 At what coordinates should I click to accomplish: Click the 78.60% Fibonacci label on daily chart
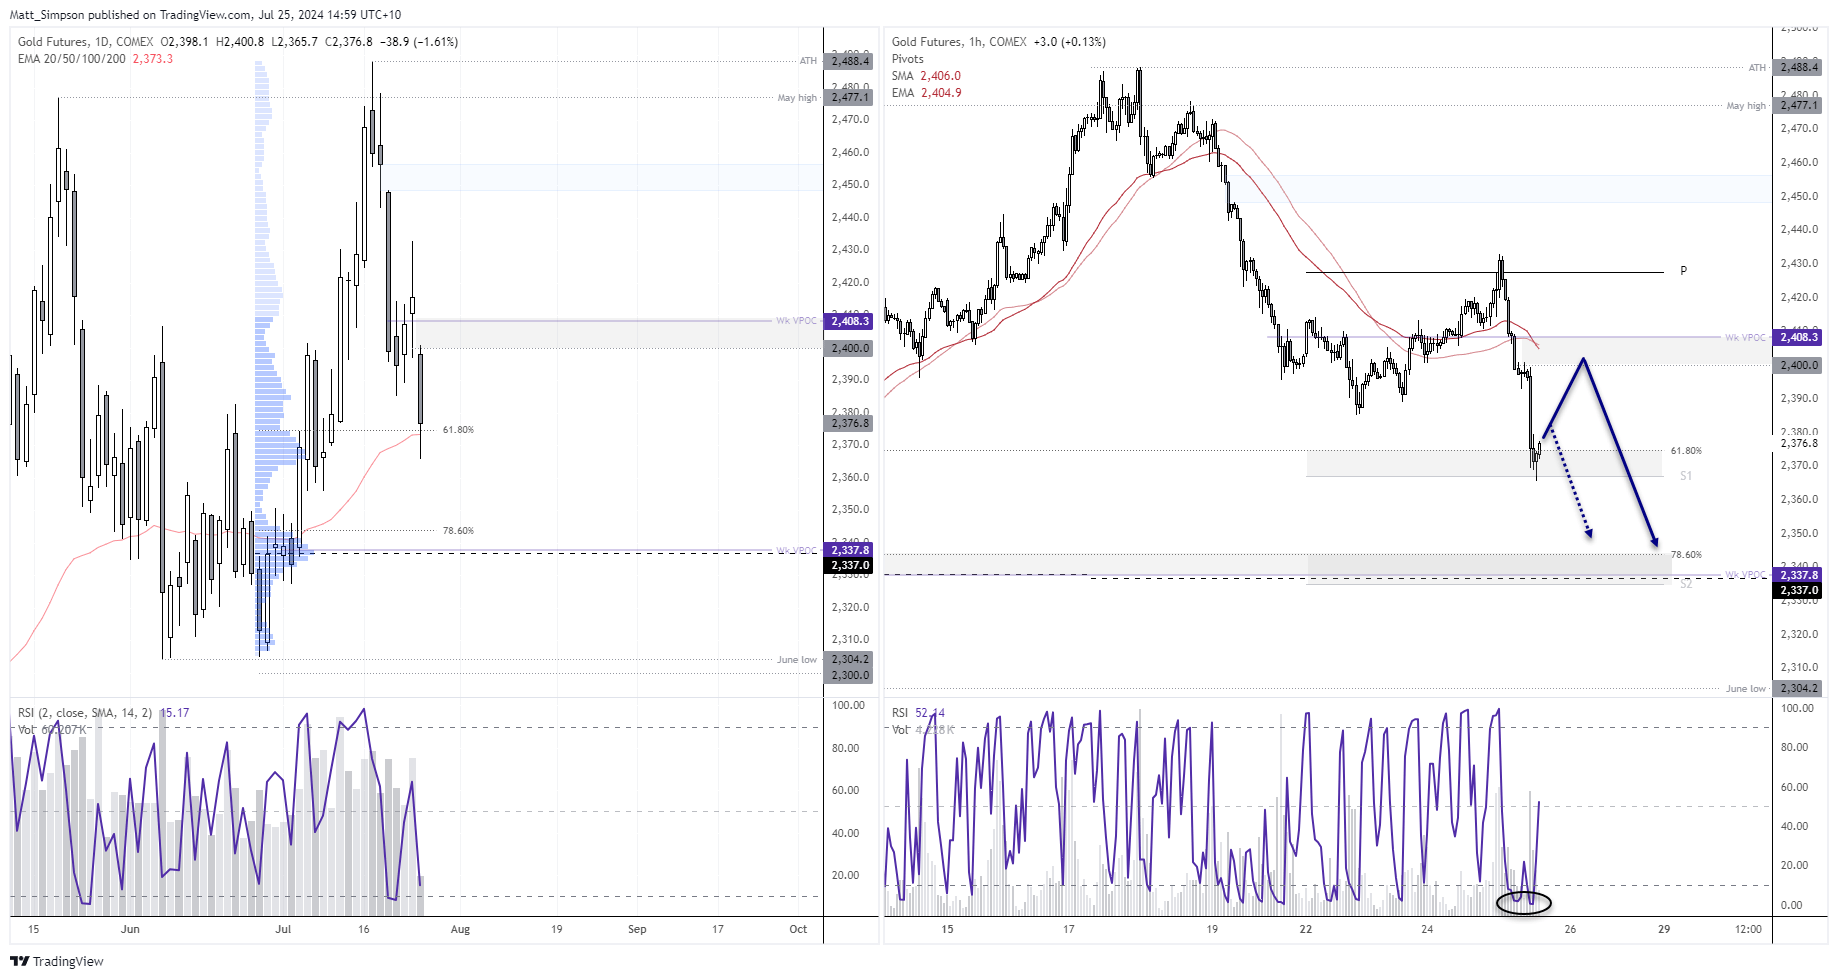[458, 531]
